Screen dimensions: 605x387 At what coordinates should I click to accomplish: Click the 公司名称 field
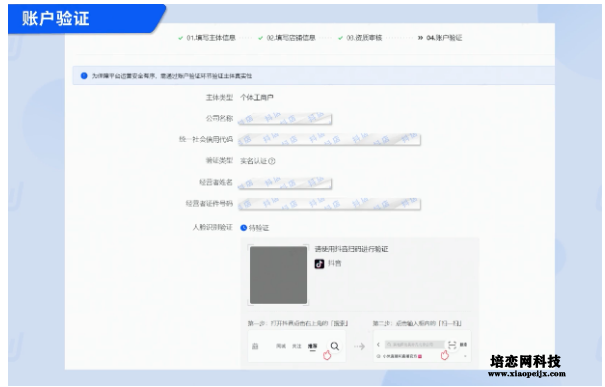285,119
